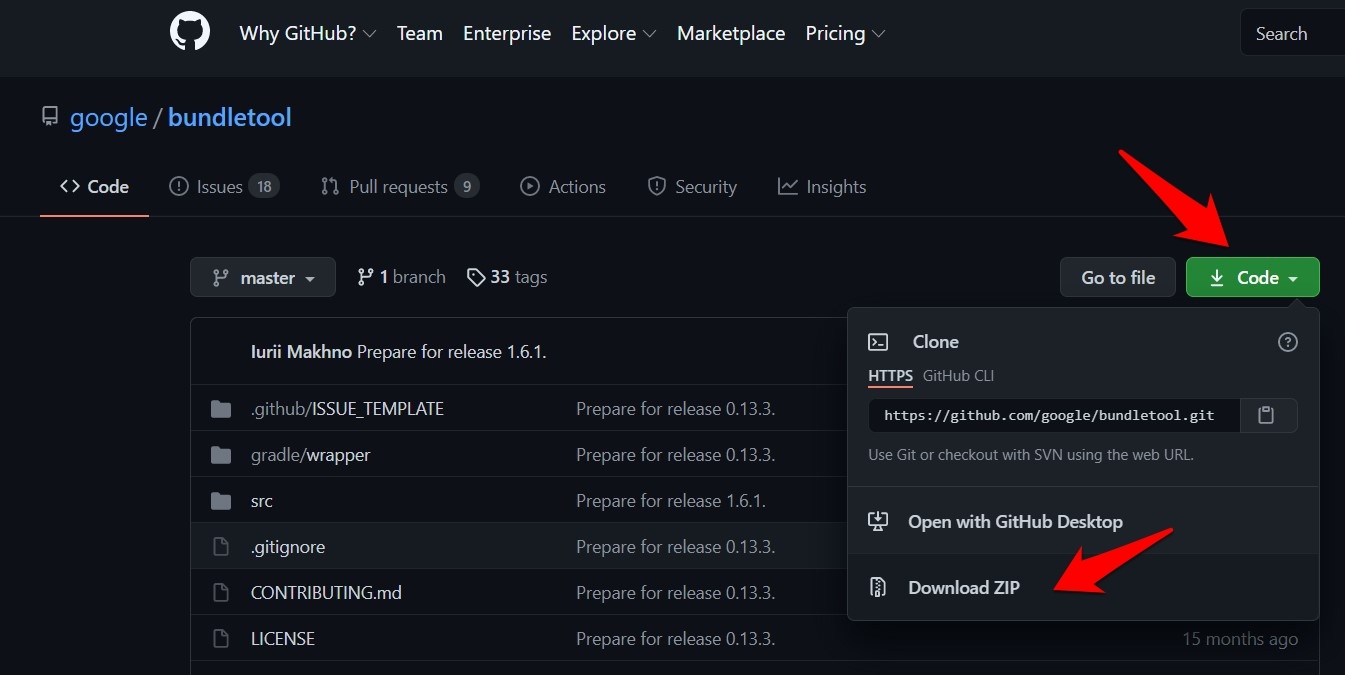Click the src folder icon
Viewport: 1345px width, 675px height.
click(x=221, y=501)
